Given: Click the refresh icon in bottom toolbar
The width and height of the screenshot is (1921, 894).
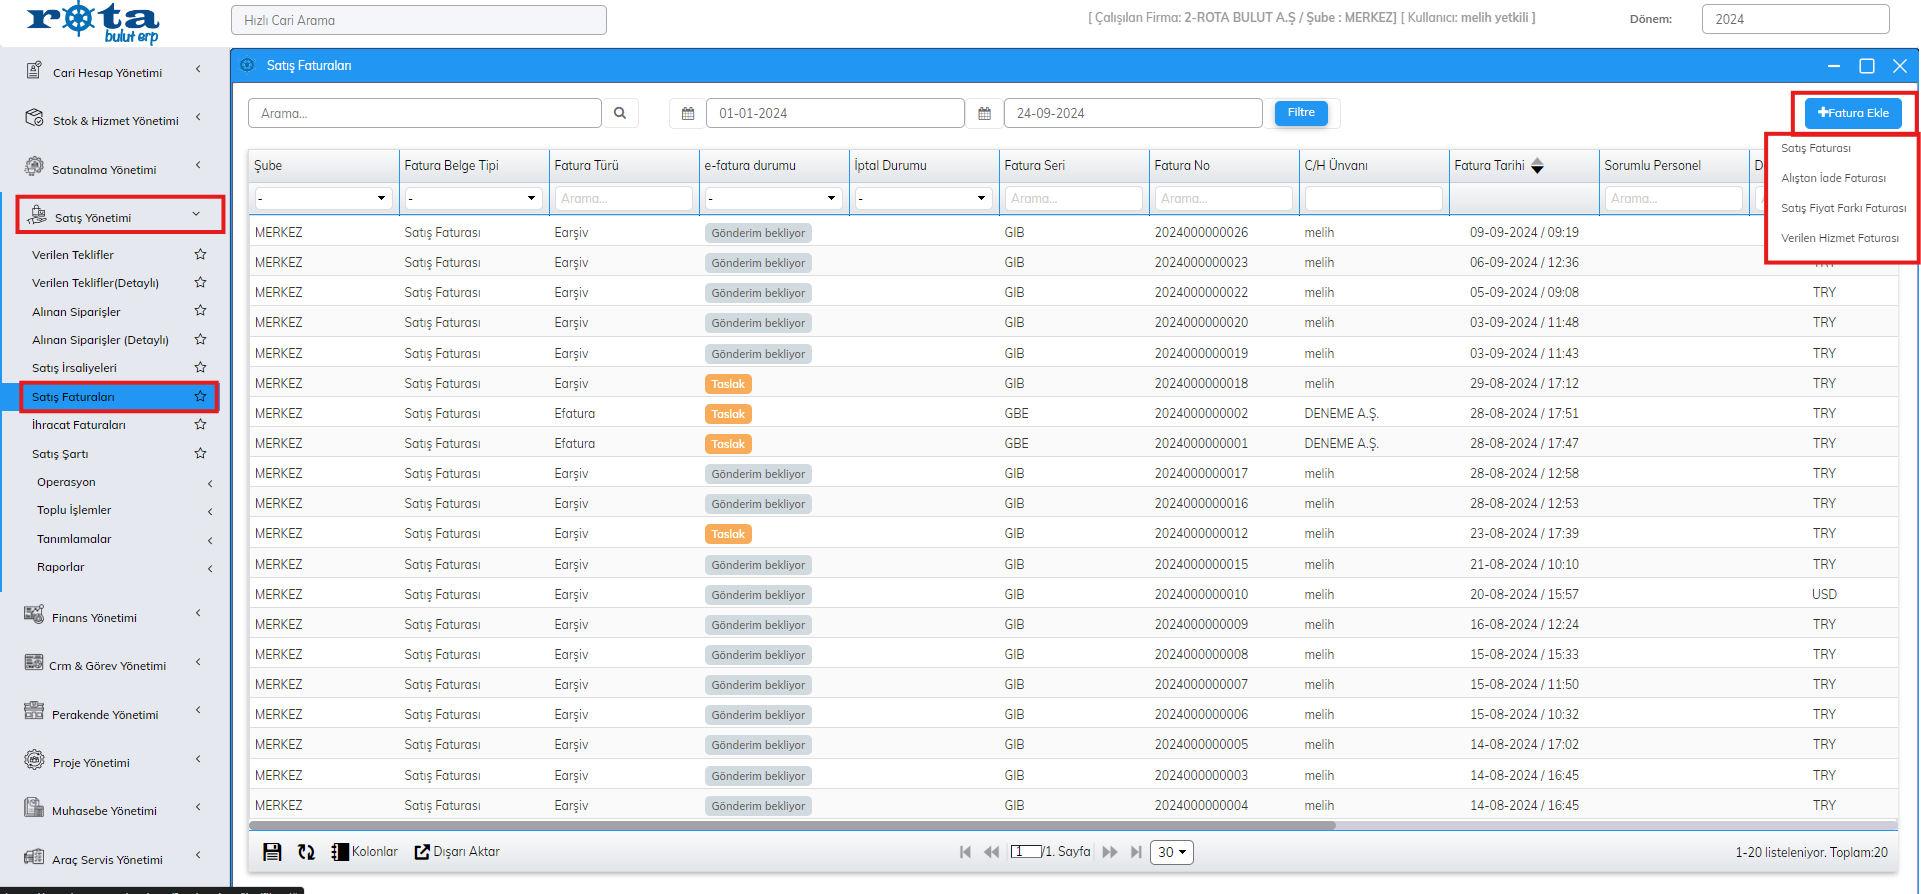Looking at the screenshot, I should (x=306, y=852).
